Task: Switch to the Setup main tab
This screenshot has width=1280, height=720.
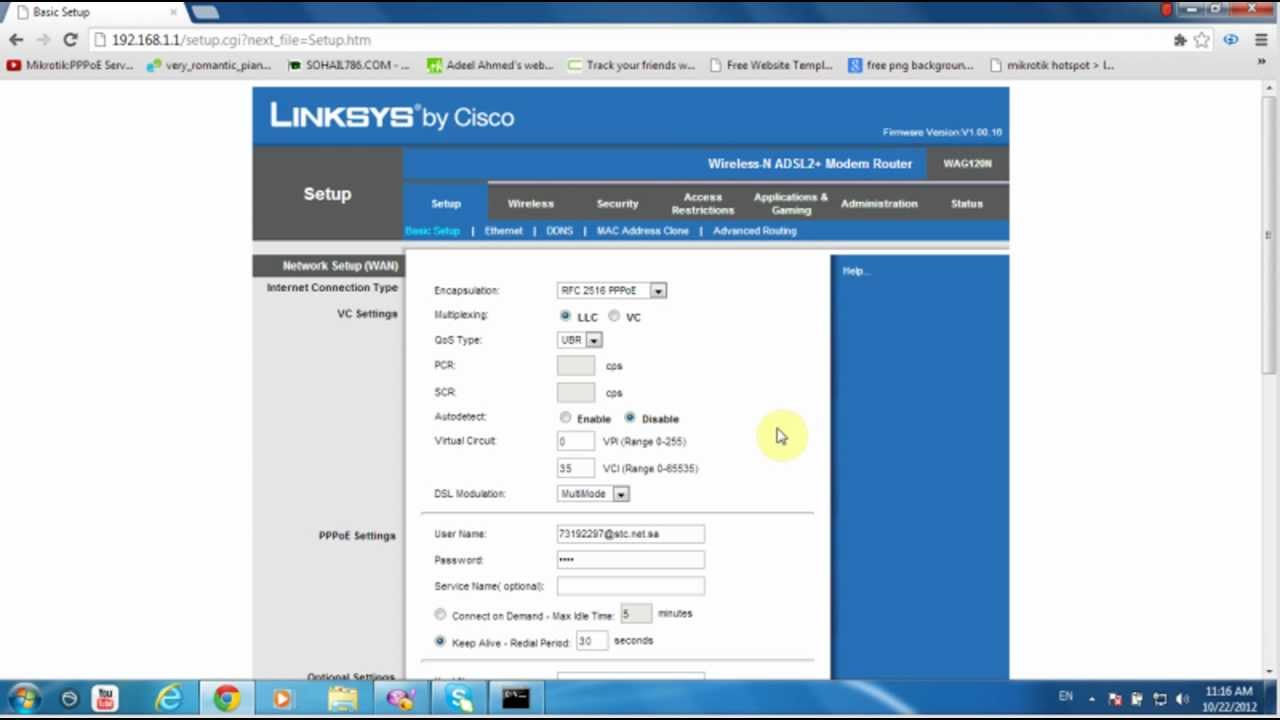Action: [446, 204]
